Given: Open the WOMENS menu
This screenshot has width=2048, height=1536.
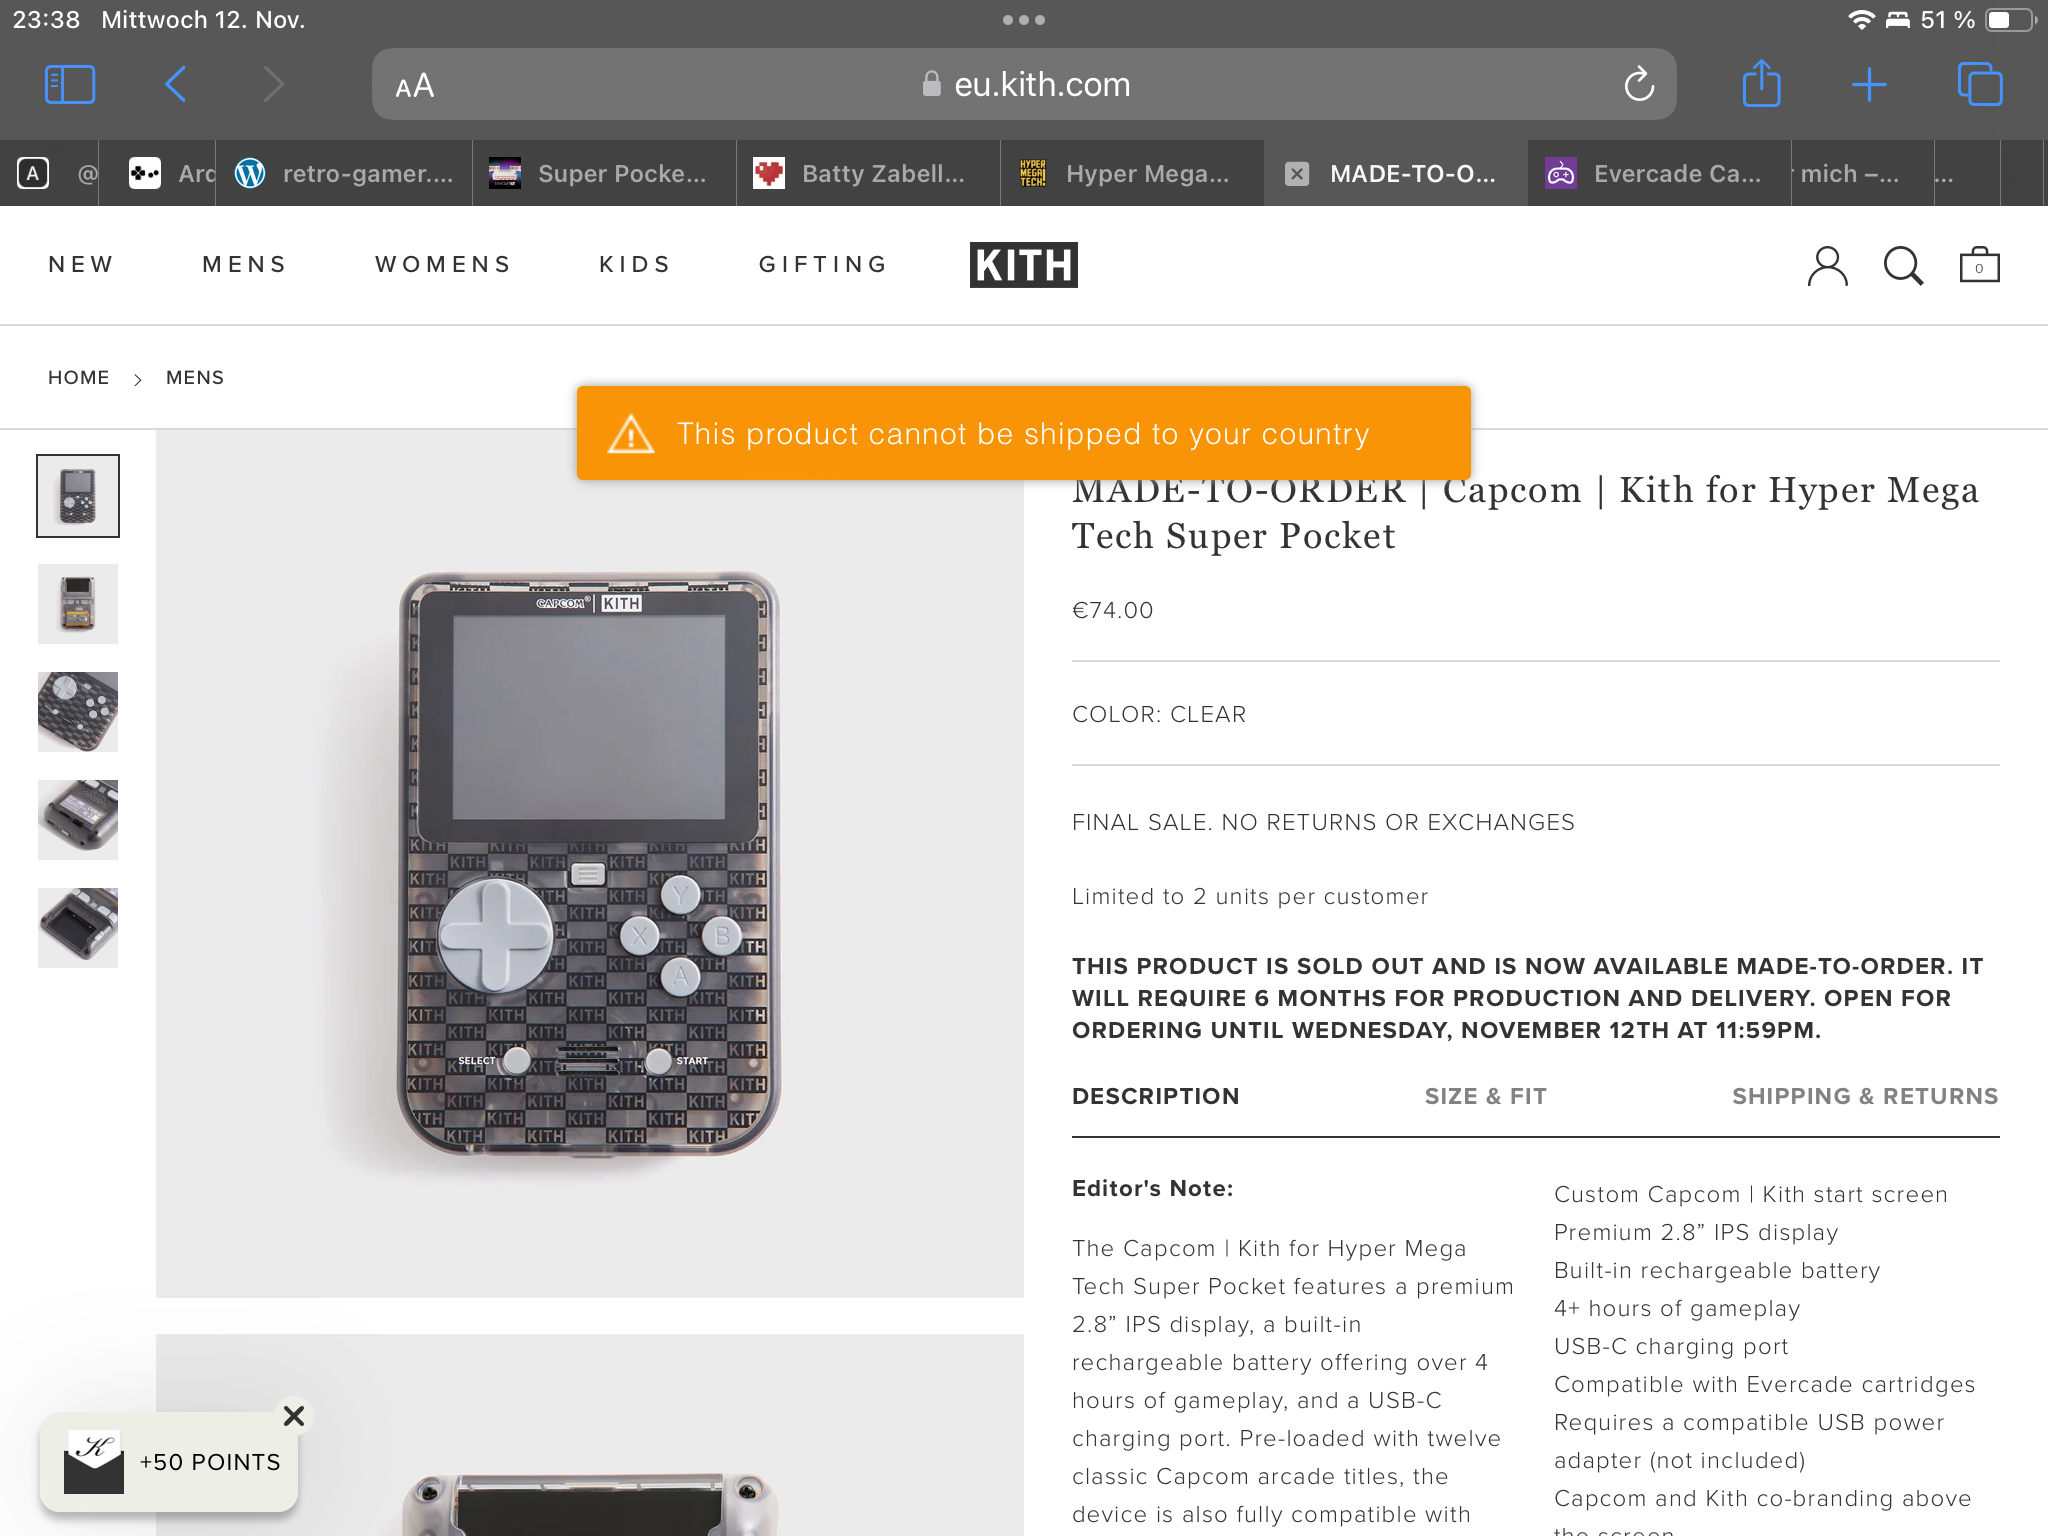Looking at the screenshot, I should (443, 264).
